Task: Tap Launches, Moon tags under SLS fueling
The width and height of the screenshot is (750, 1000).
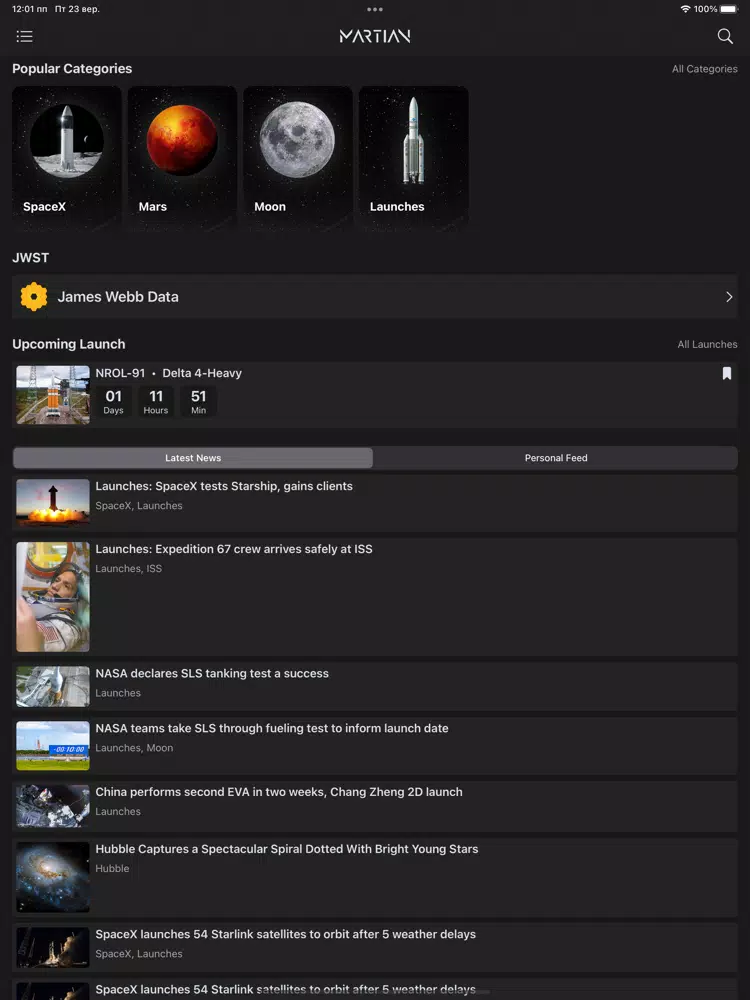Action: click(134, 748)
